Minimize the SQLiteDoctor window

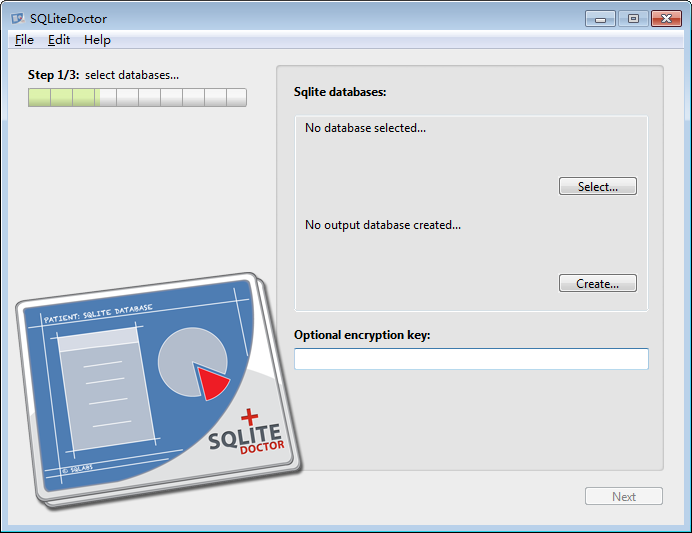[x=600, y=19]
